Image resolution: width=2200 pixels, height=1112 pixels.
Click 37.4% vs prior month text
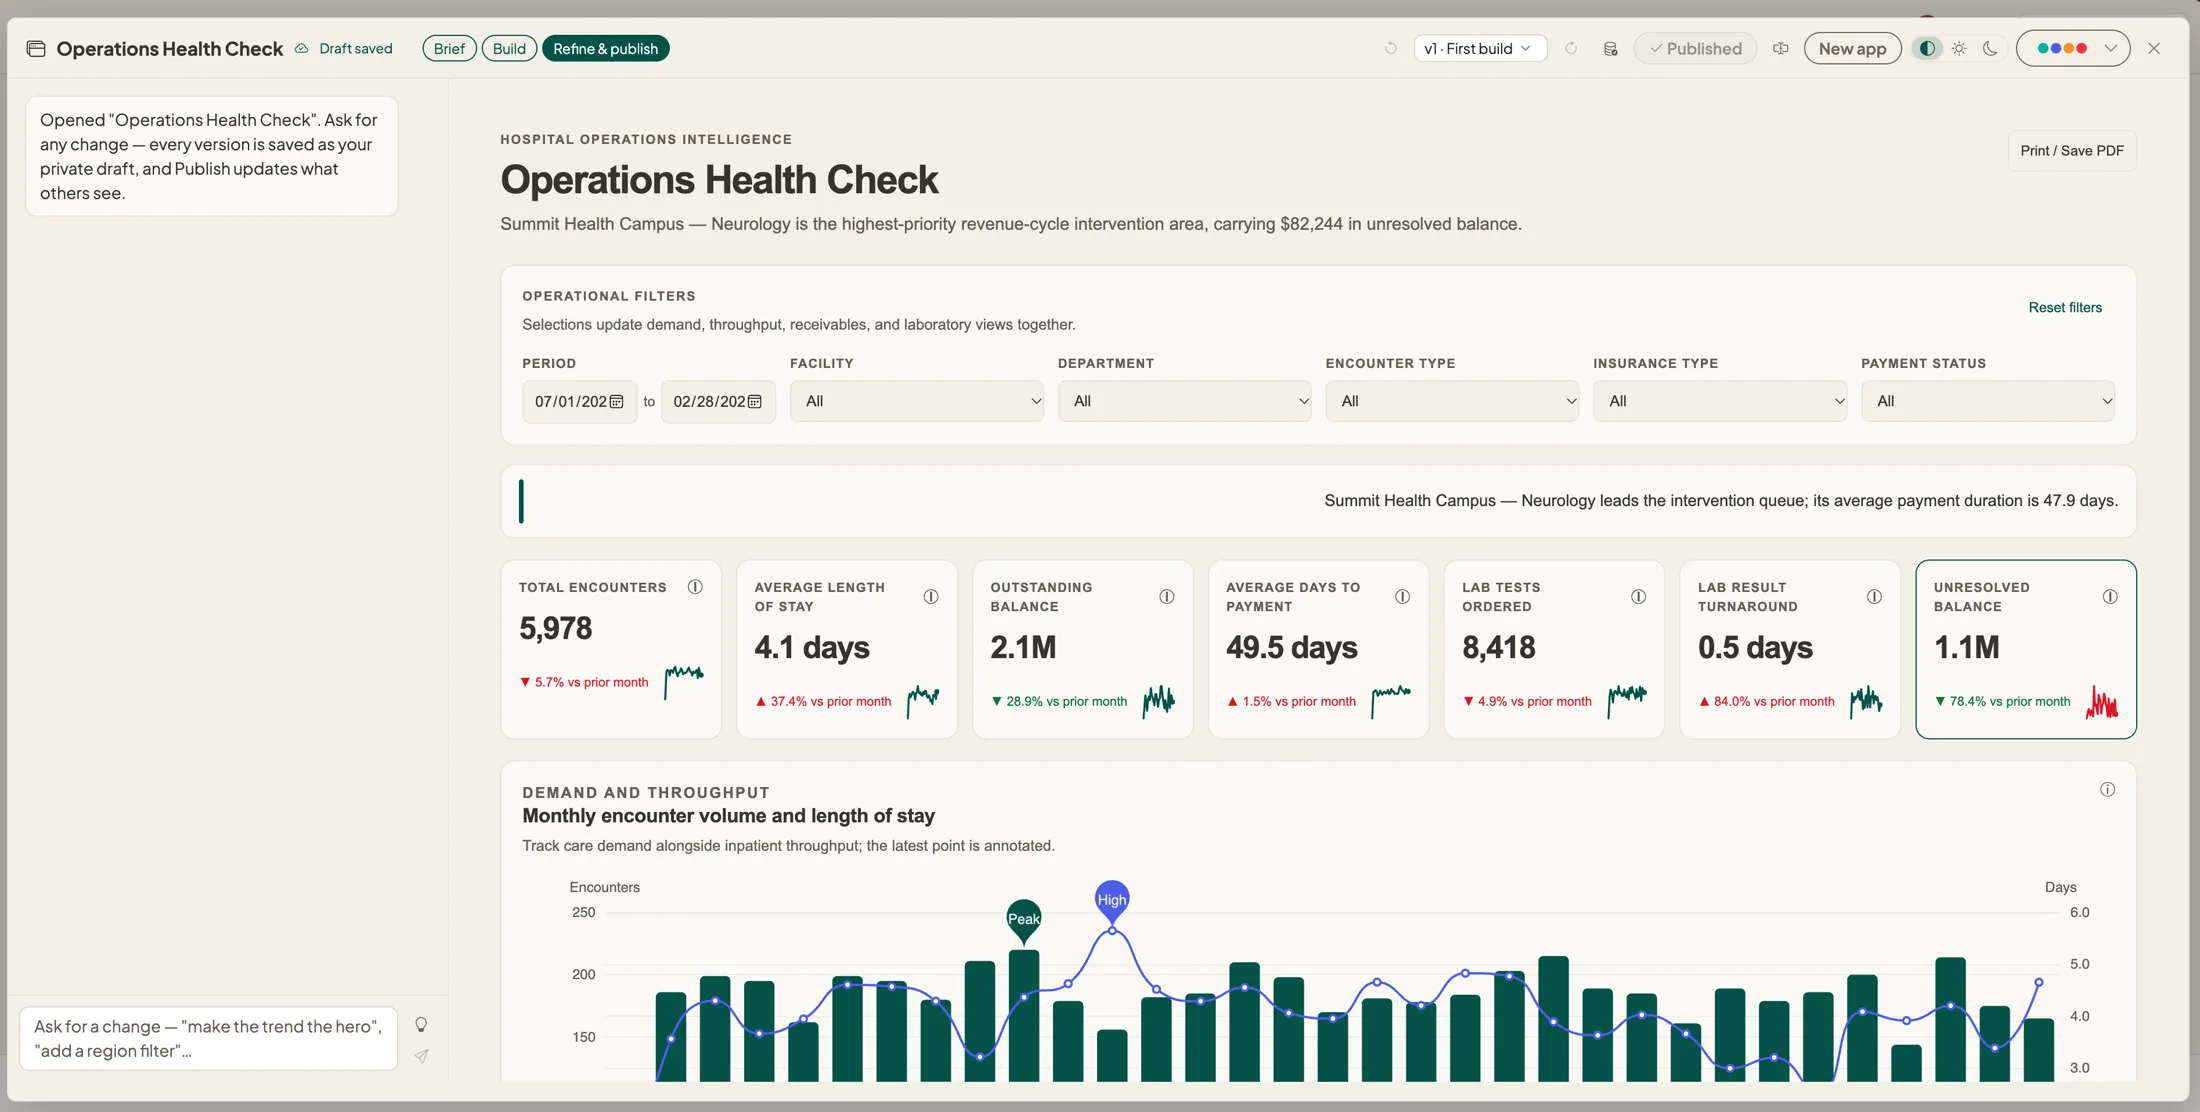pyautogui.click(x=830, y=701)
